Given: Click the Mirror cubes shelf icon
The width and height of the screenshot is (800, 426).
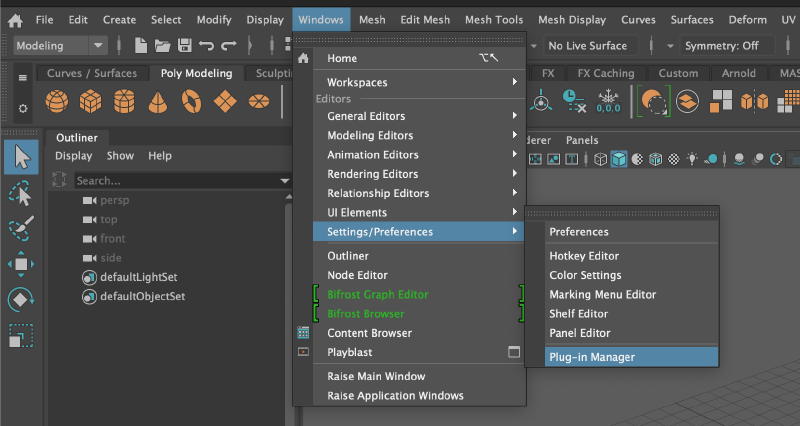Looking at the screenshot, I should 755,101.
